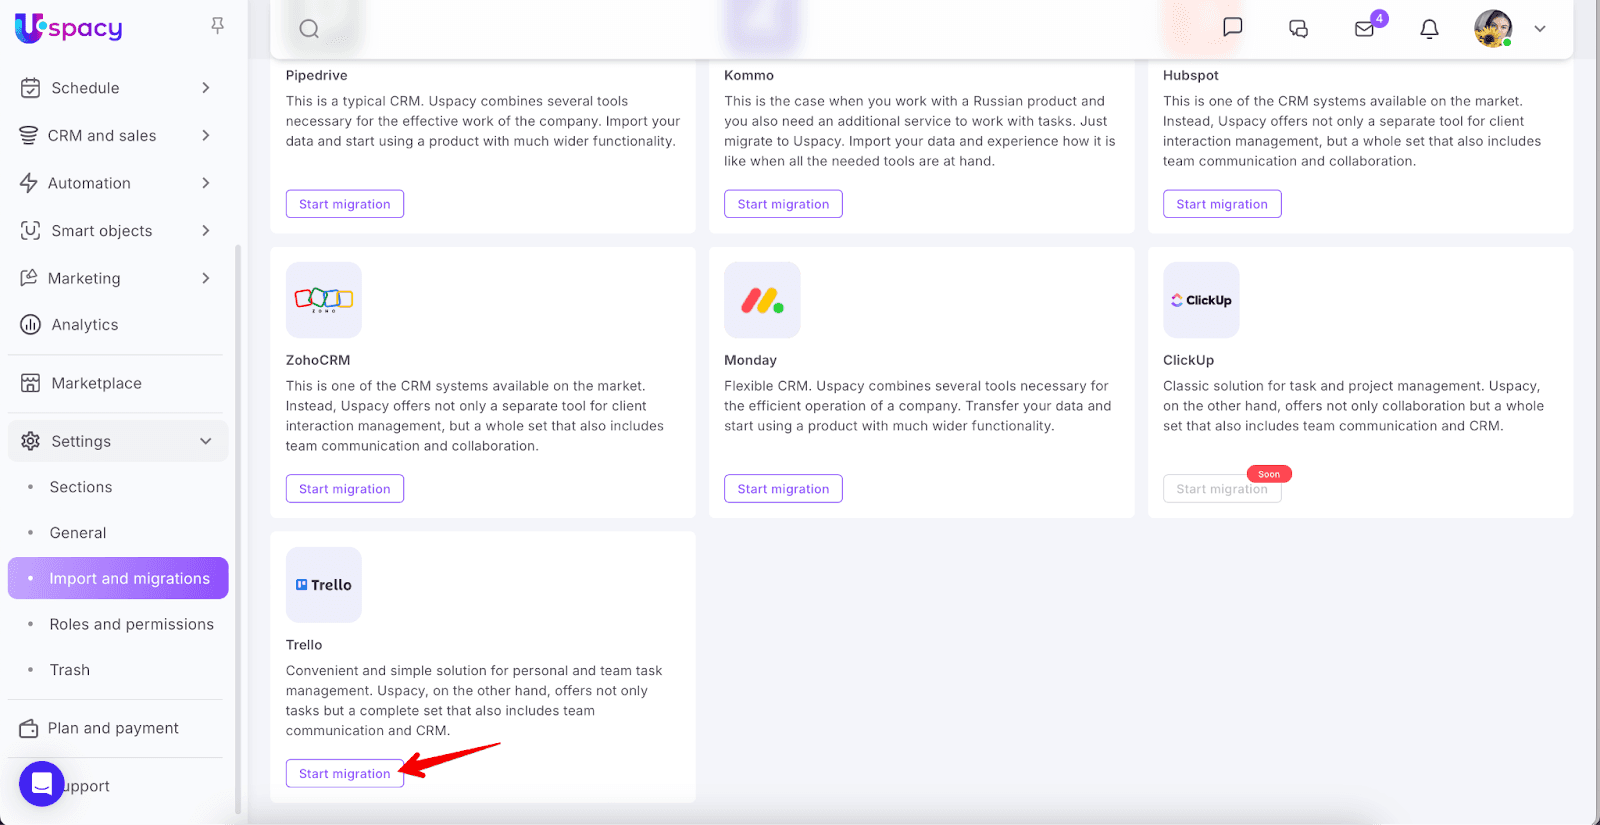This screenshot has width=1600, height=825.
Task: Pin the sidebar with pin icon
Action: (x=217, y=26)
